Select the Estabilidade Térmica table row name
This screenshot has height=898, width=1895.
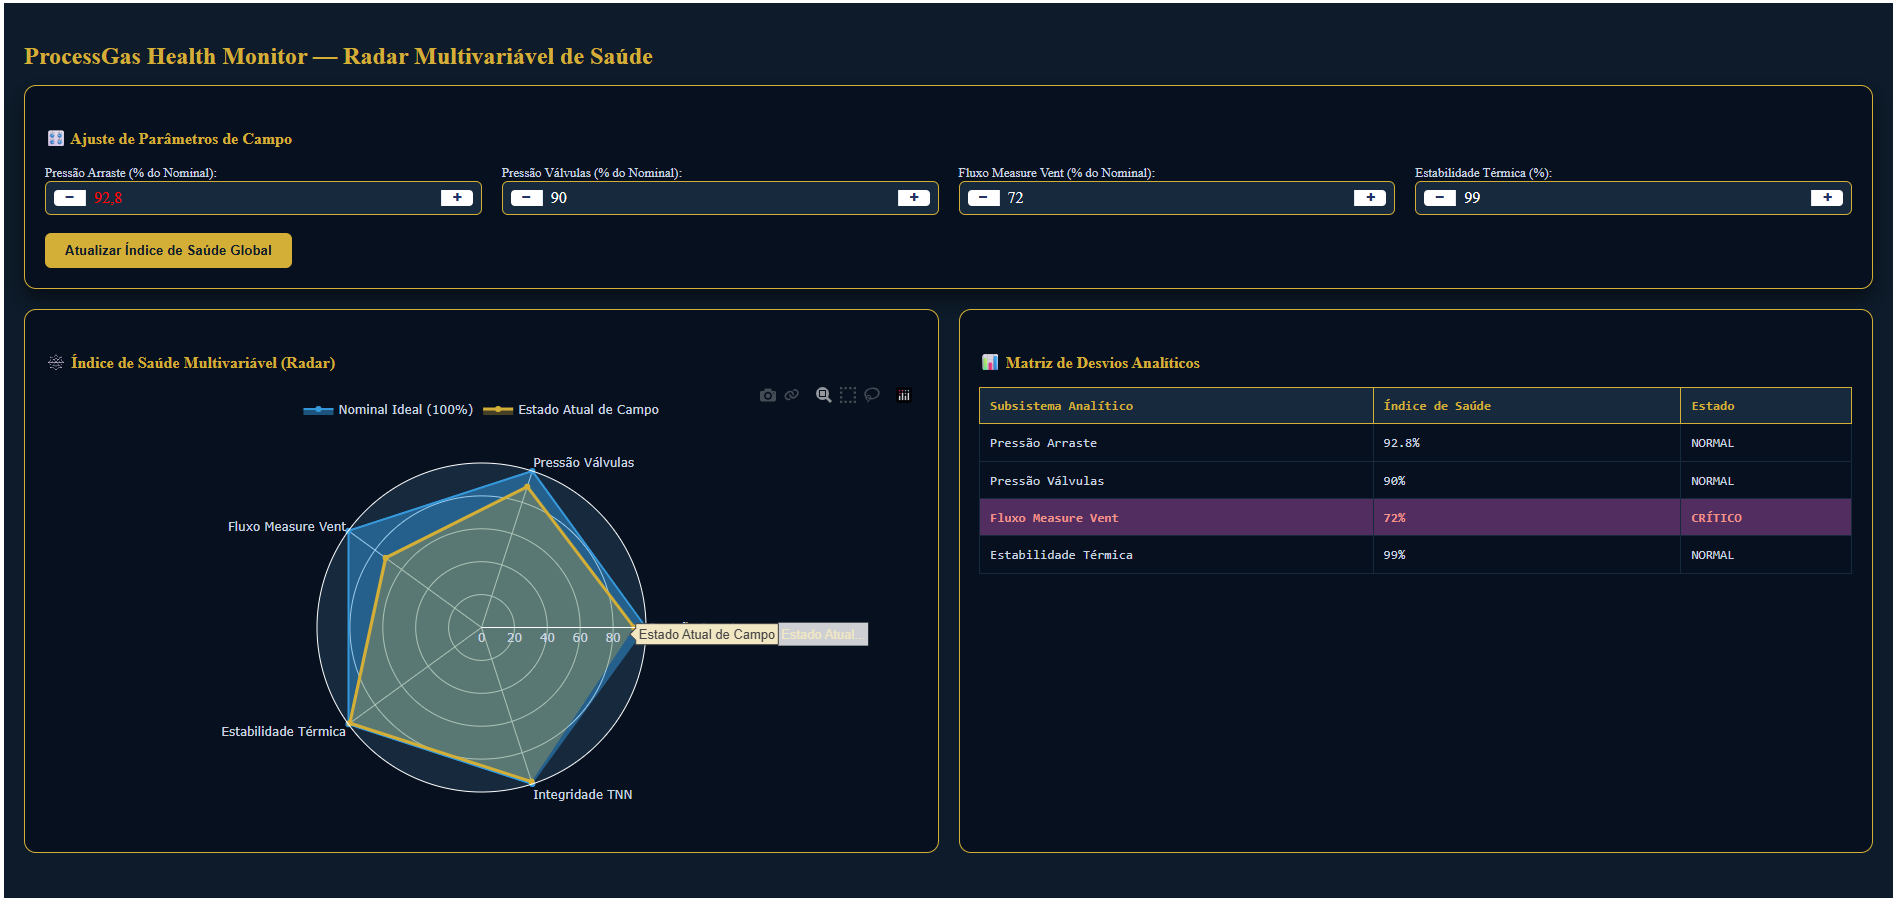[1061, 555]
